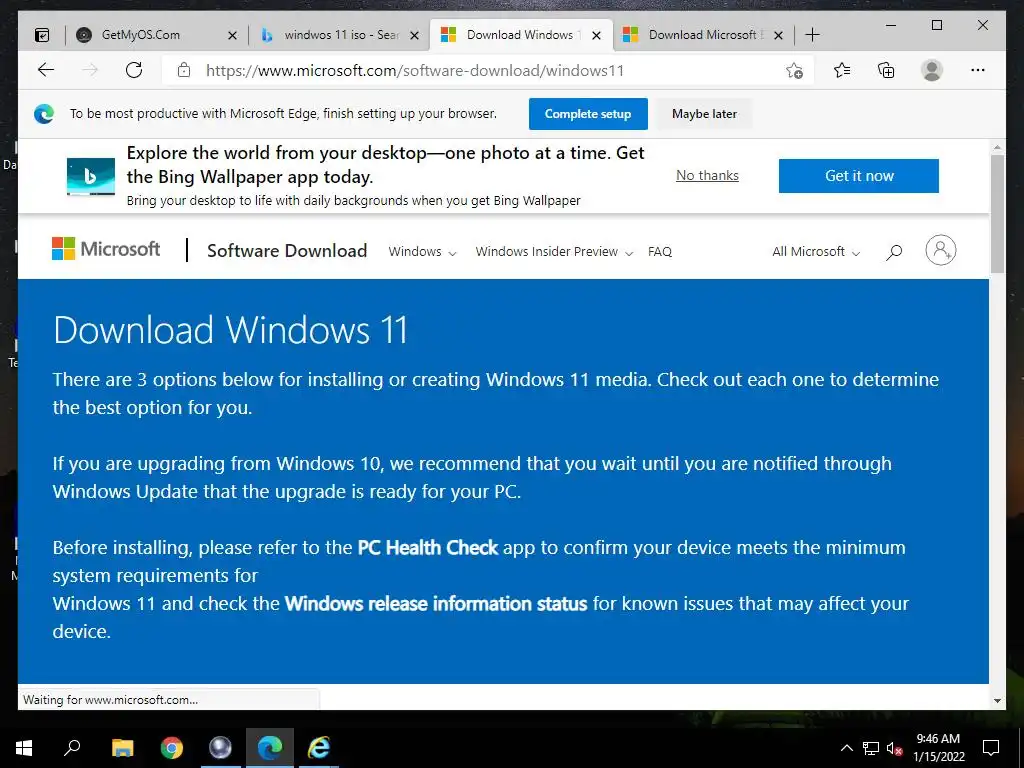The image size is (1024, 768).
Task: Add this page to favorites
Action: coord(794,70)
